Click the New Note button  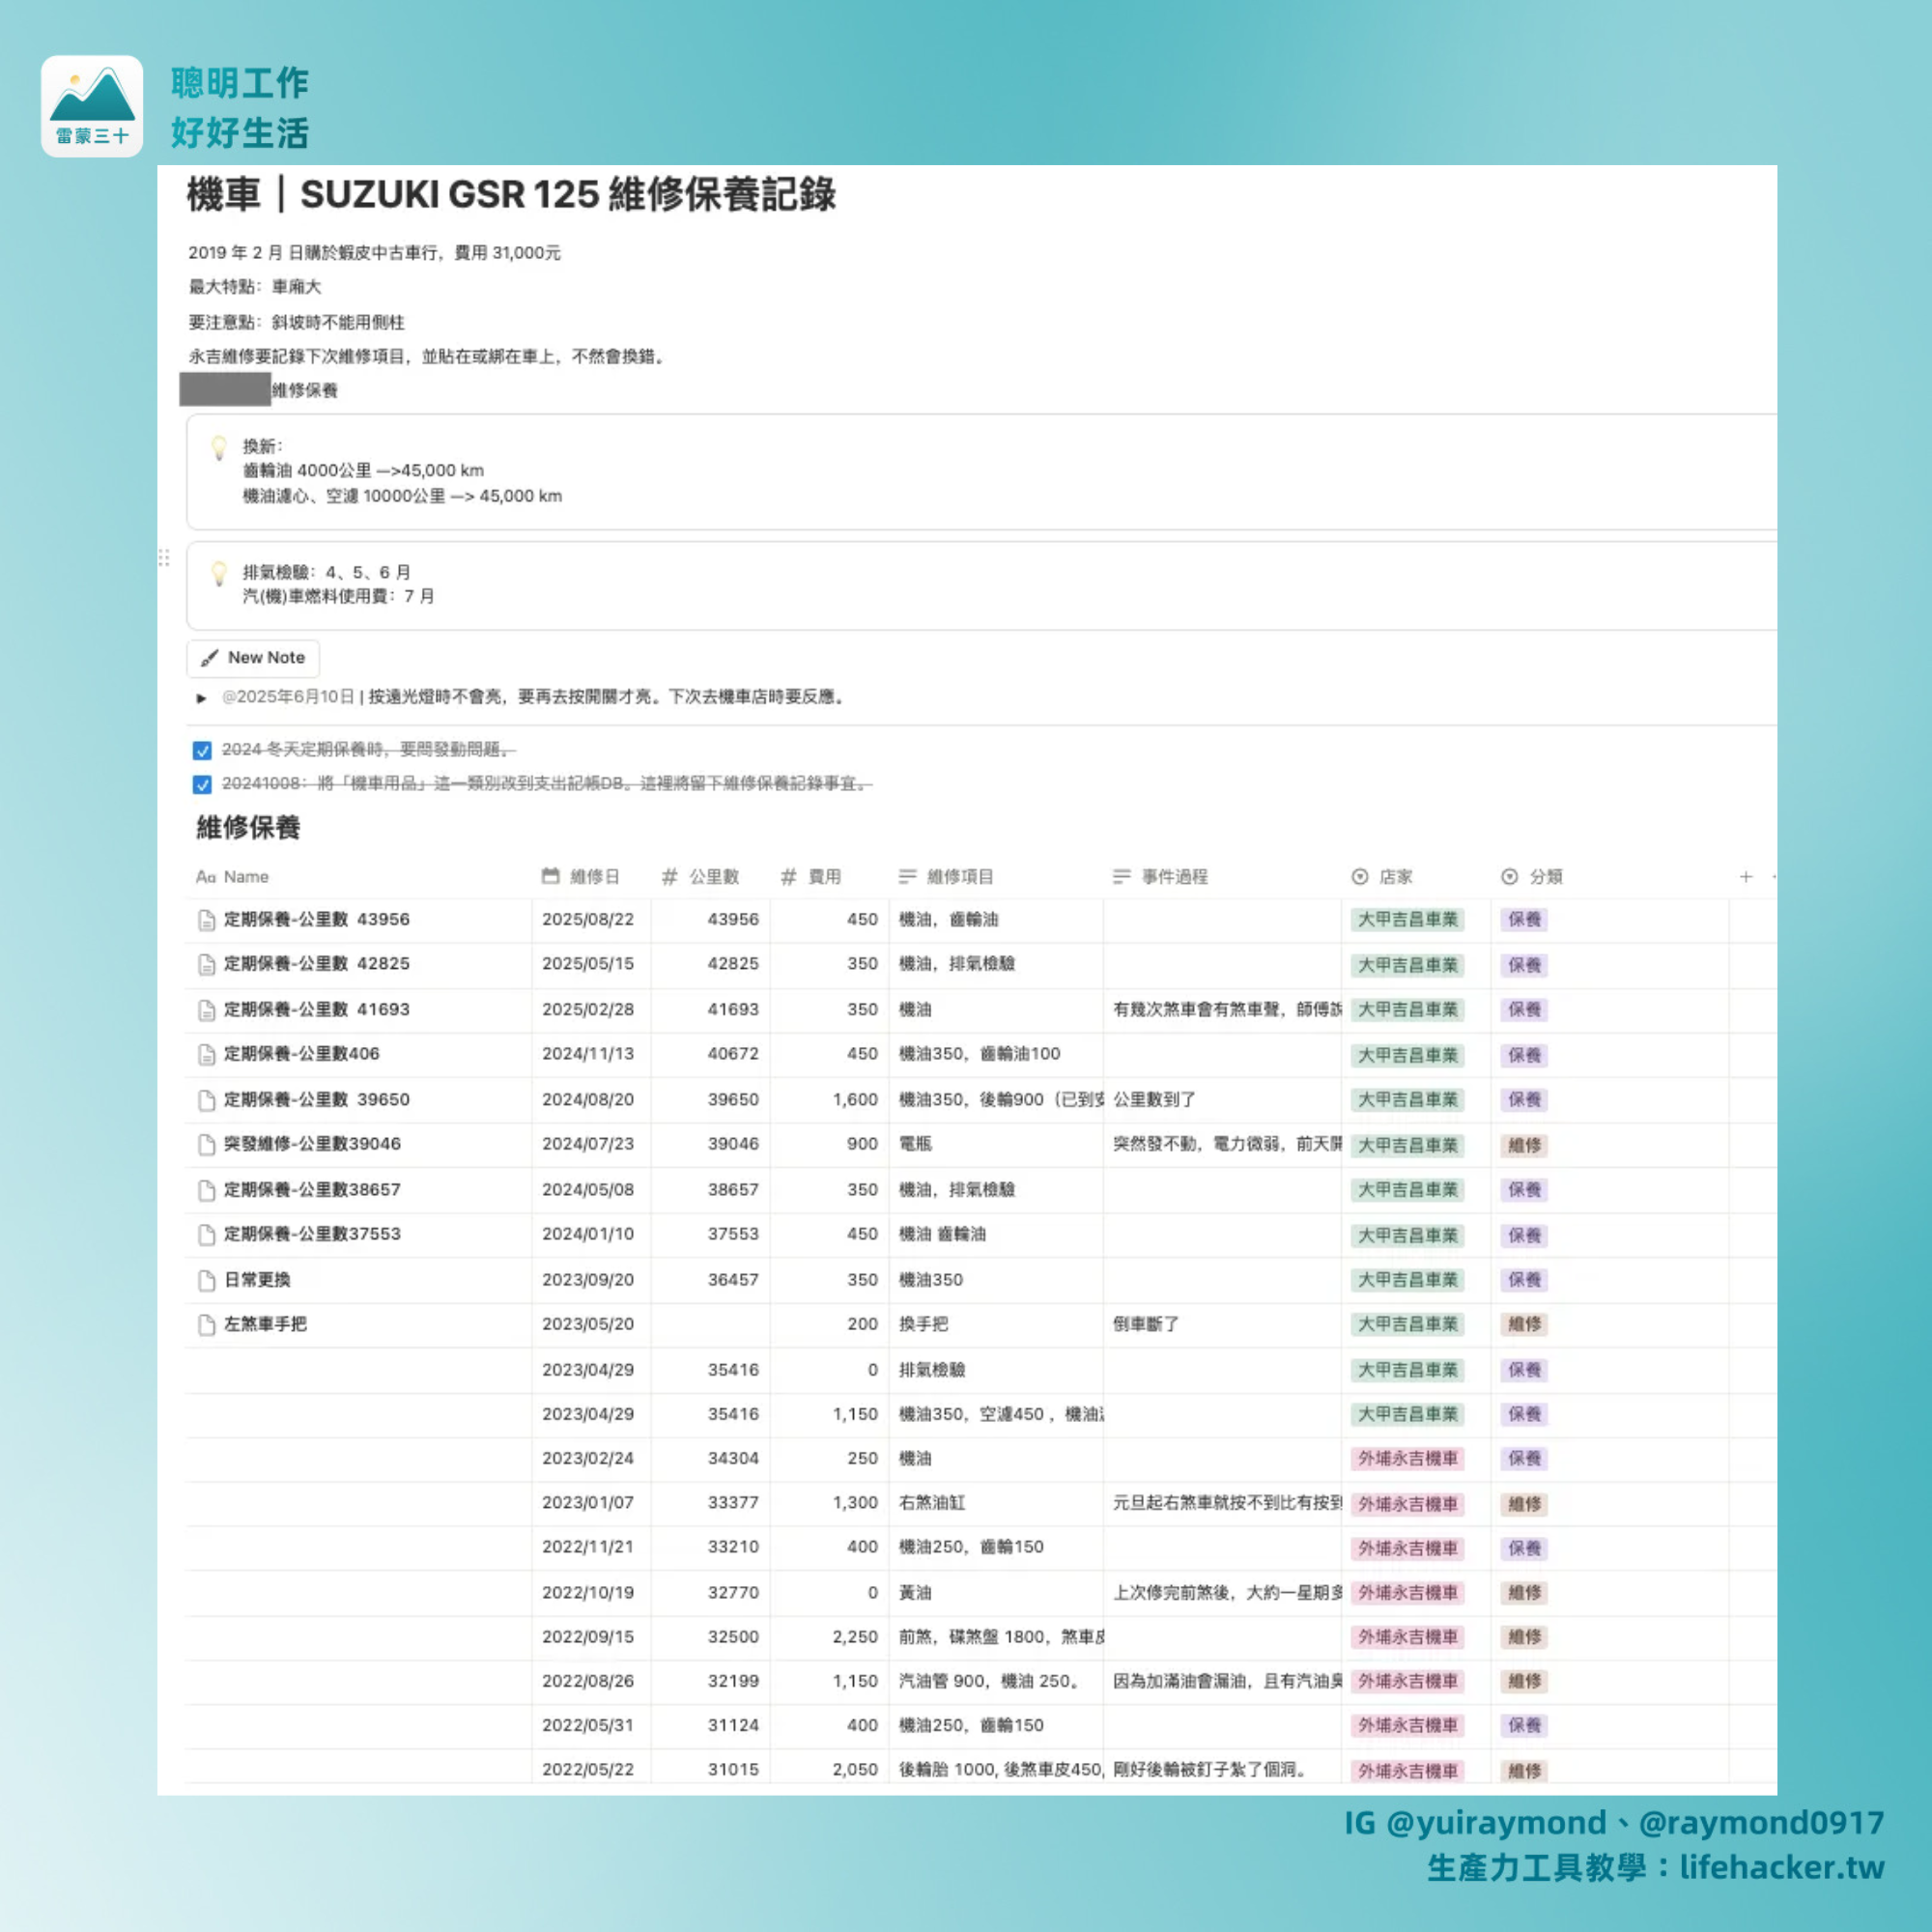253,658
